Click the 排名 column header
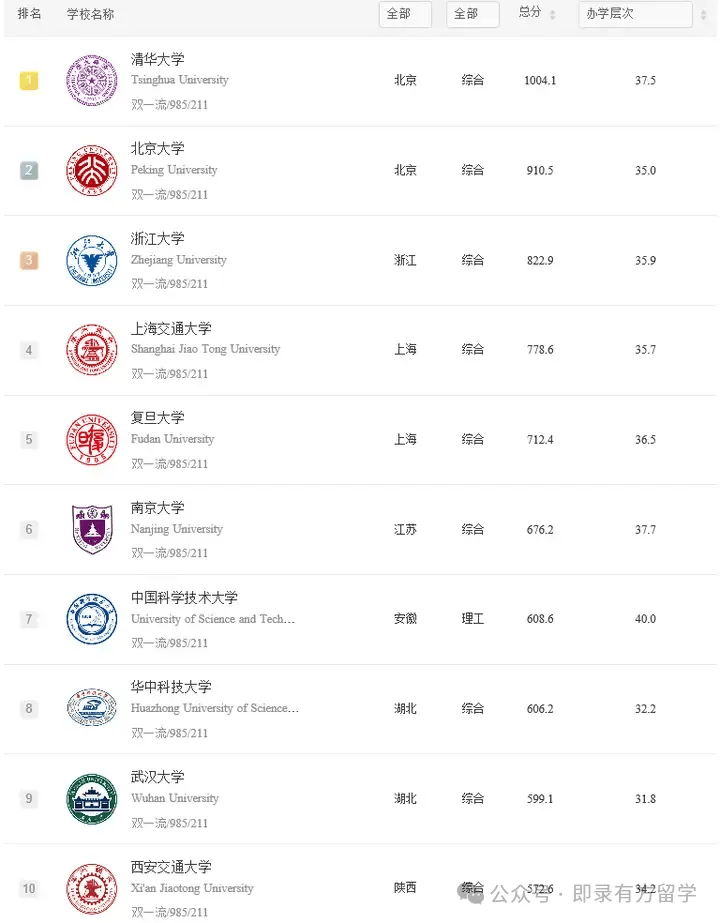Viewport: 720px width, 923px height. [29, 14]
